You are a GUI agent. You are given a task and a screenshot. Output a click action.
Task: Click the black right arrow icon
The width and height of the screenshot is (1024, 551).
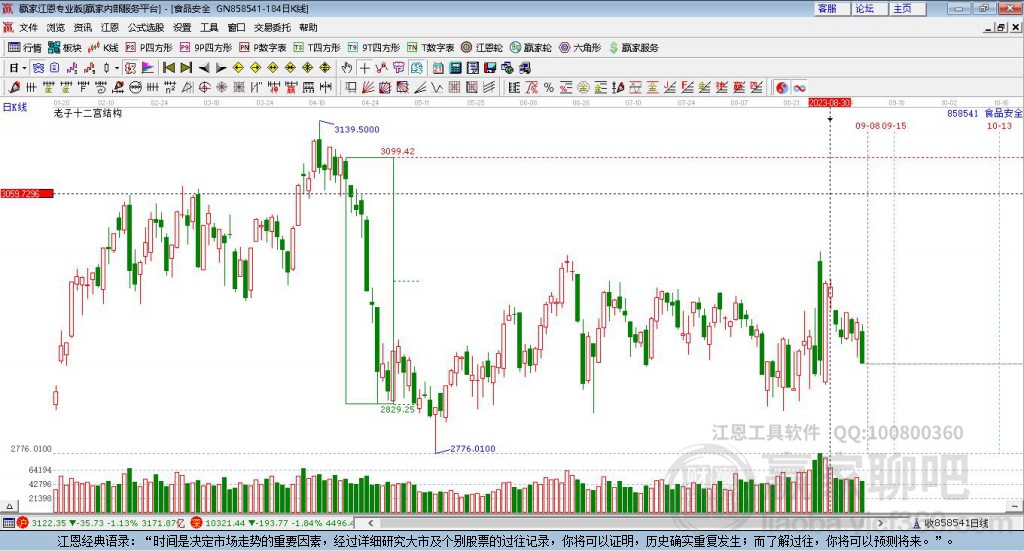point(221,68)
